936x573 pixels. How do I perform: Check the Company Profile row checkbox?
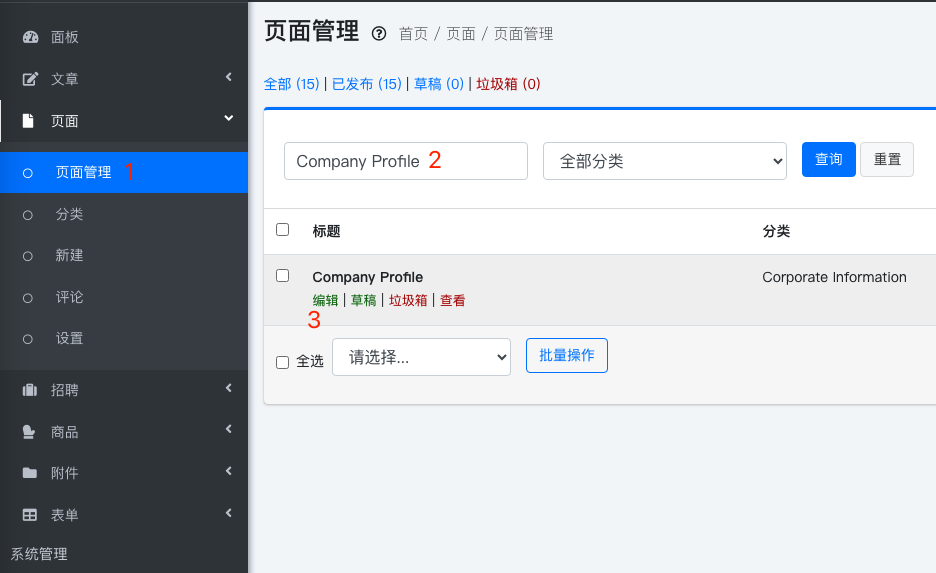click(282, 276)
